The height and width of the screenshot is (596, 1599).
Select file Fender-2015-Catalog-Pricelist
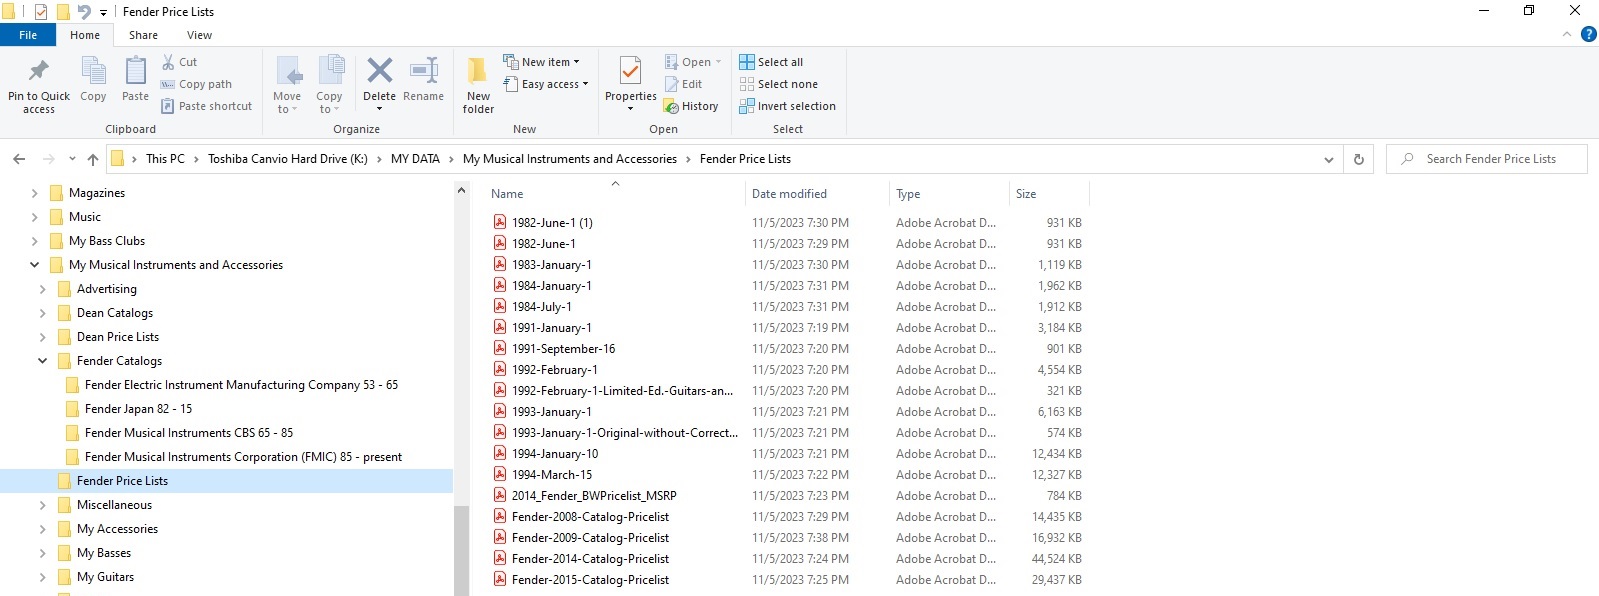click(x=590, y=580)
